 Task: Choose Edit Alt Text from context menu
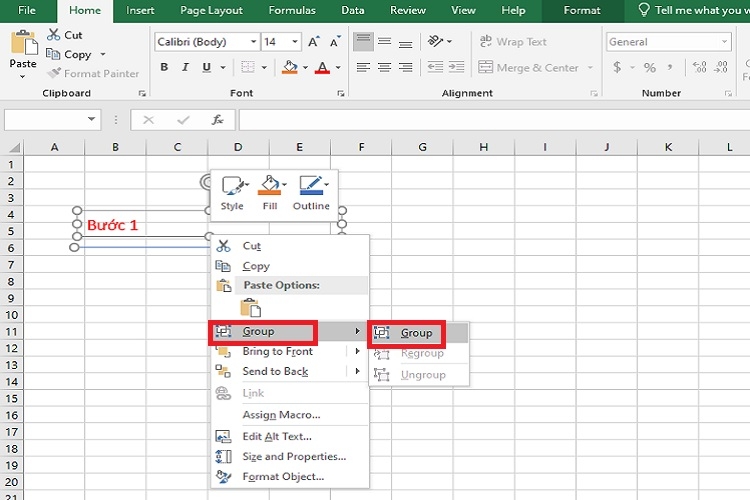tap(290, 436)
